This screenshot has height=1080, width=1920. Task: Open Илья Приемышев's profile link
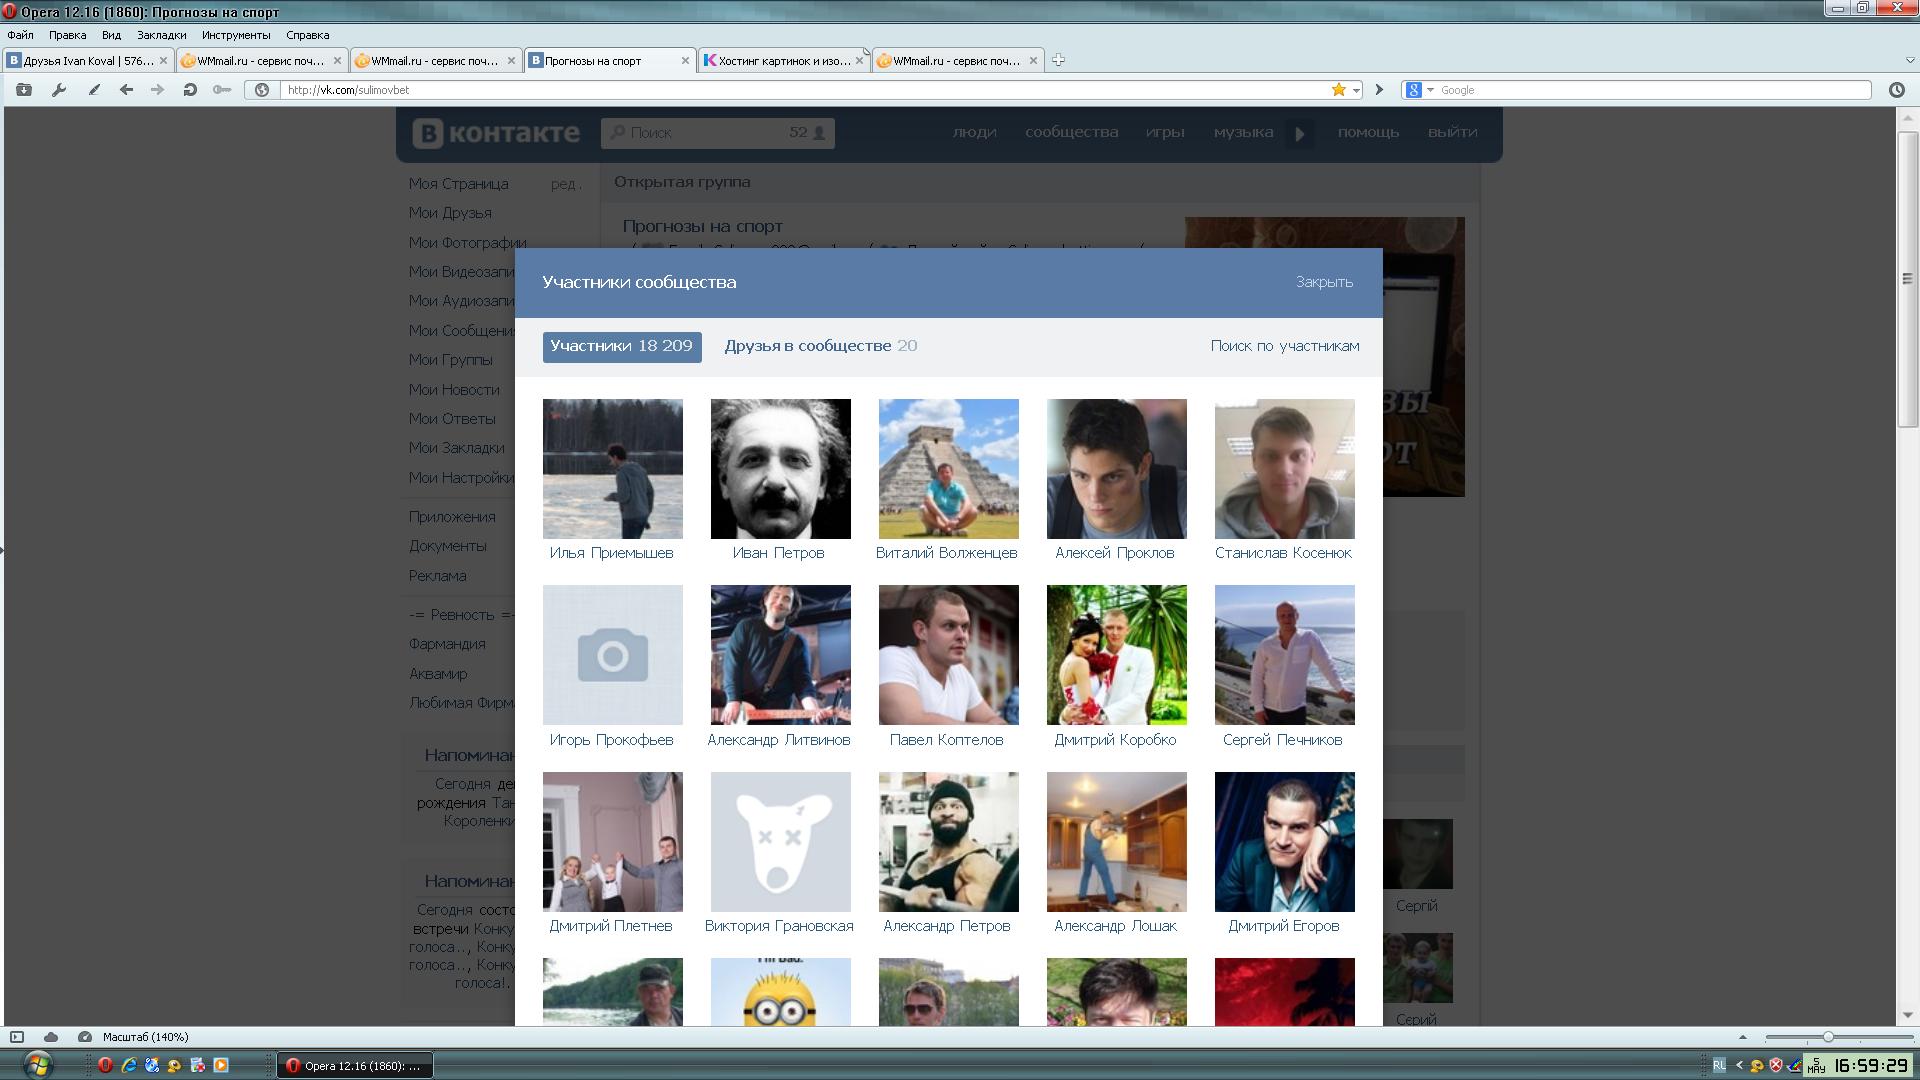(611, 553)
